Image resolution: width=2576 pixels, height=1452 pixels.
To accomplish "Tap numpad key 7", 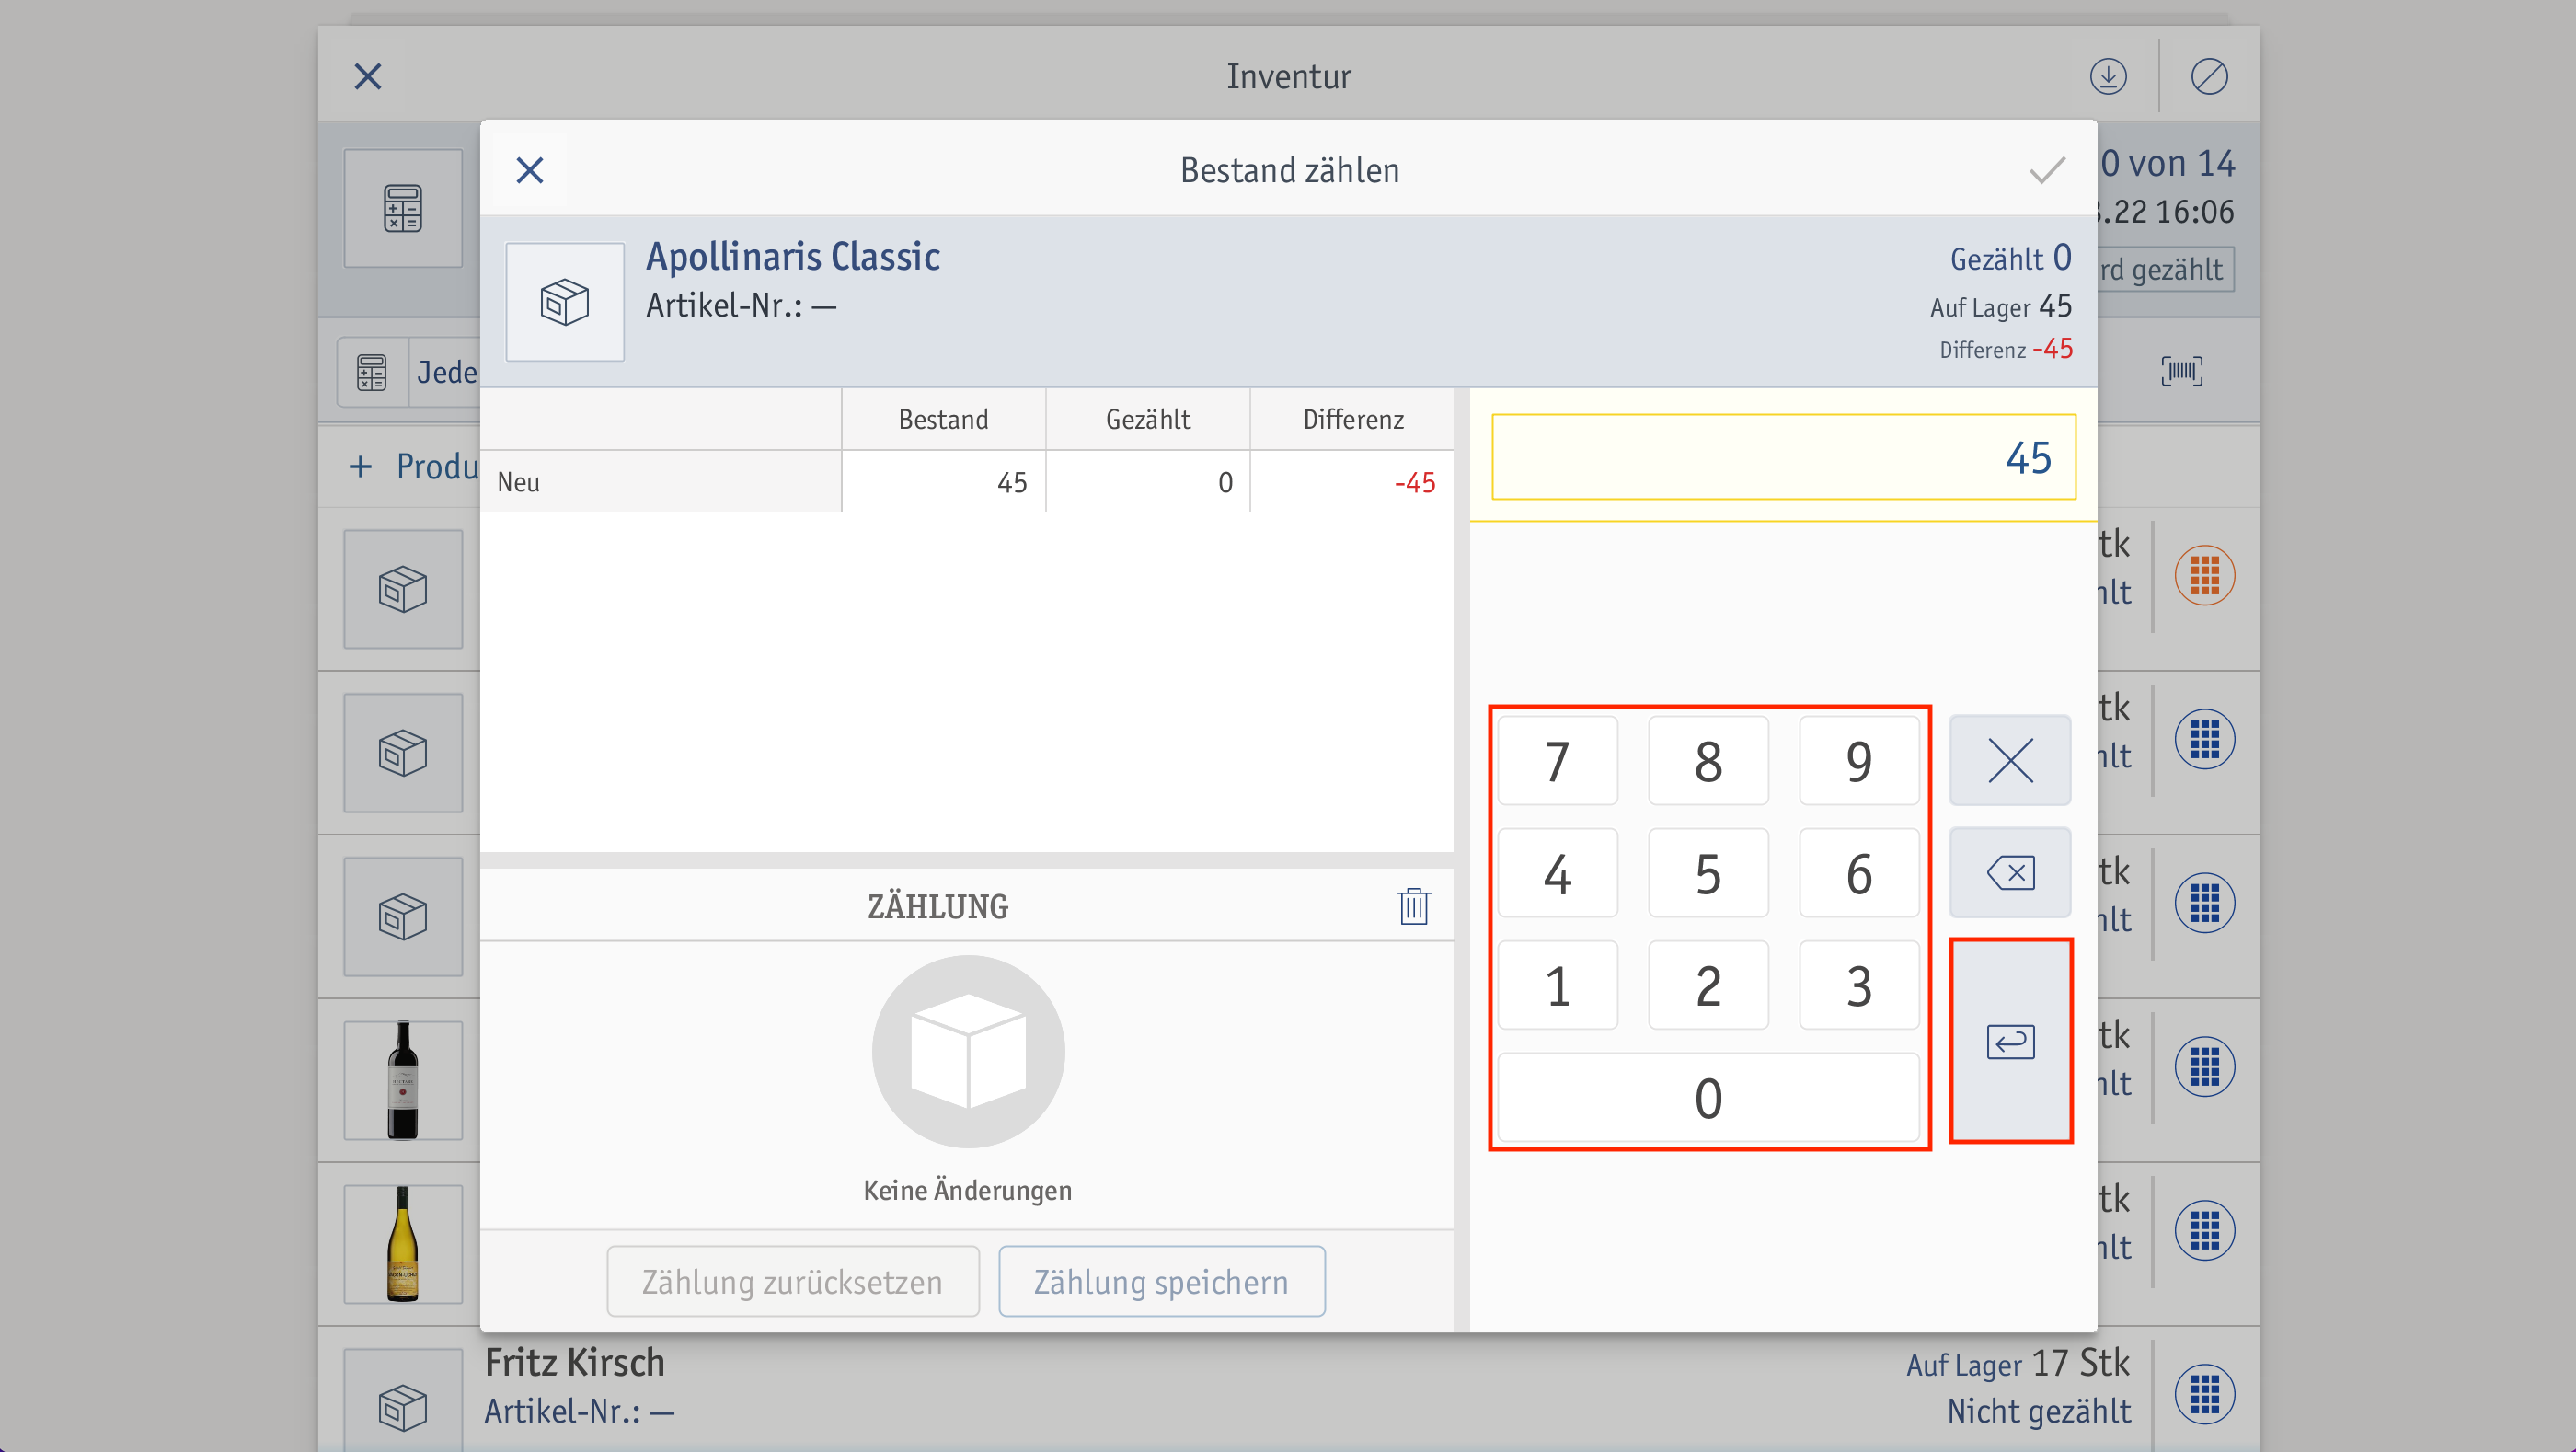I will (x=1557, y=761).
